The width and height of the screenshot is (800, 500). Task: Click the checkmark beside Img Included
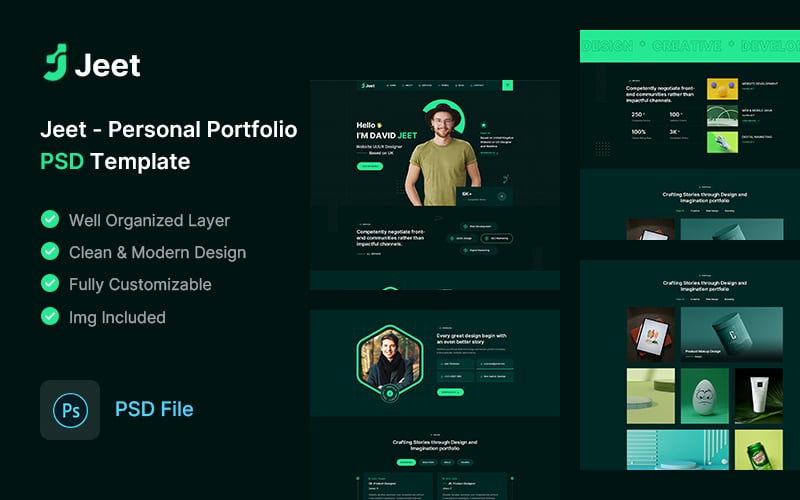(x=49, y=316)
